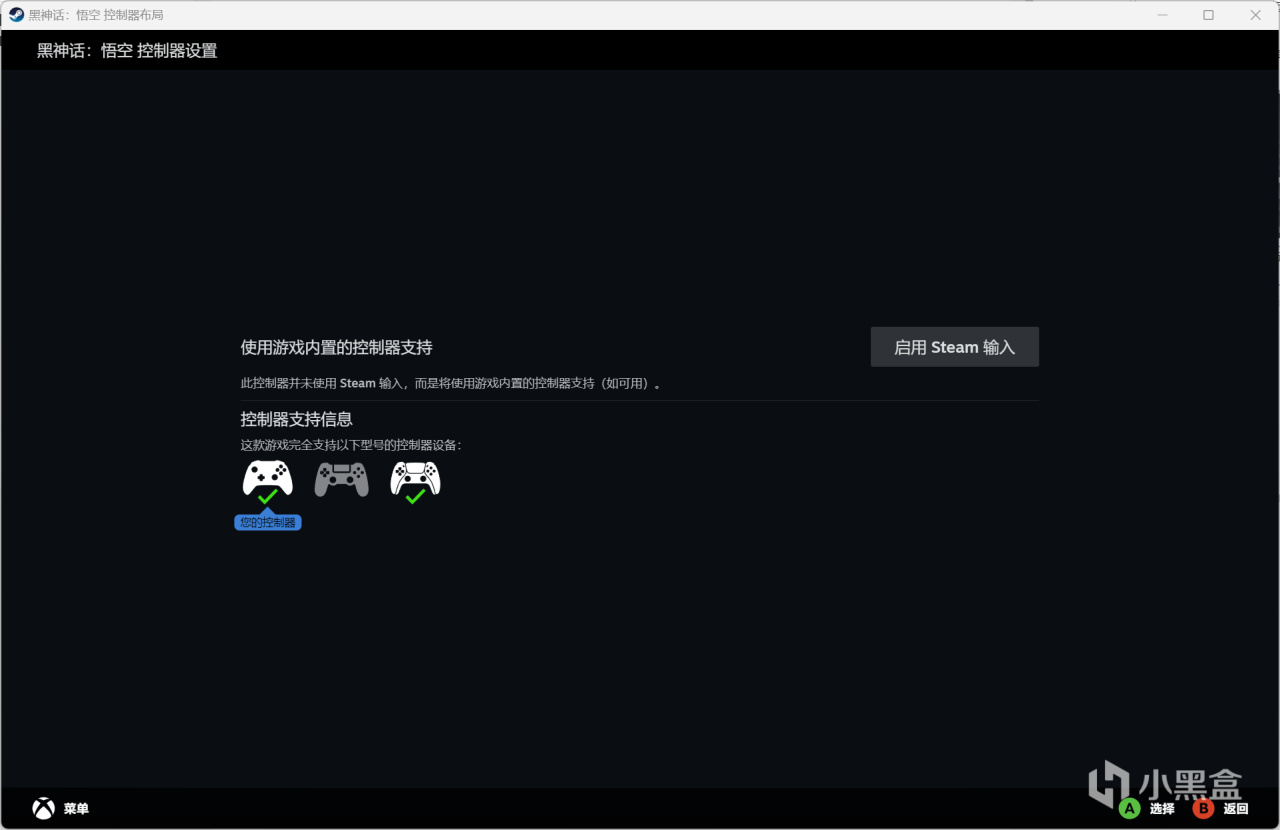Maximize the controller layout window
Image resolution: width=1280 pixels, height=830 pixels.
[1208, 15]
